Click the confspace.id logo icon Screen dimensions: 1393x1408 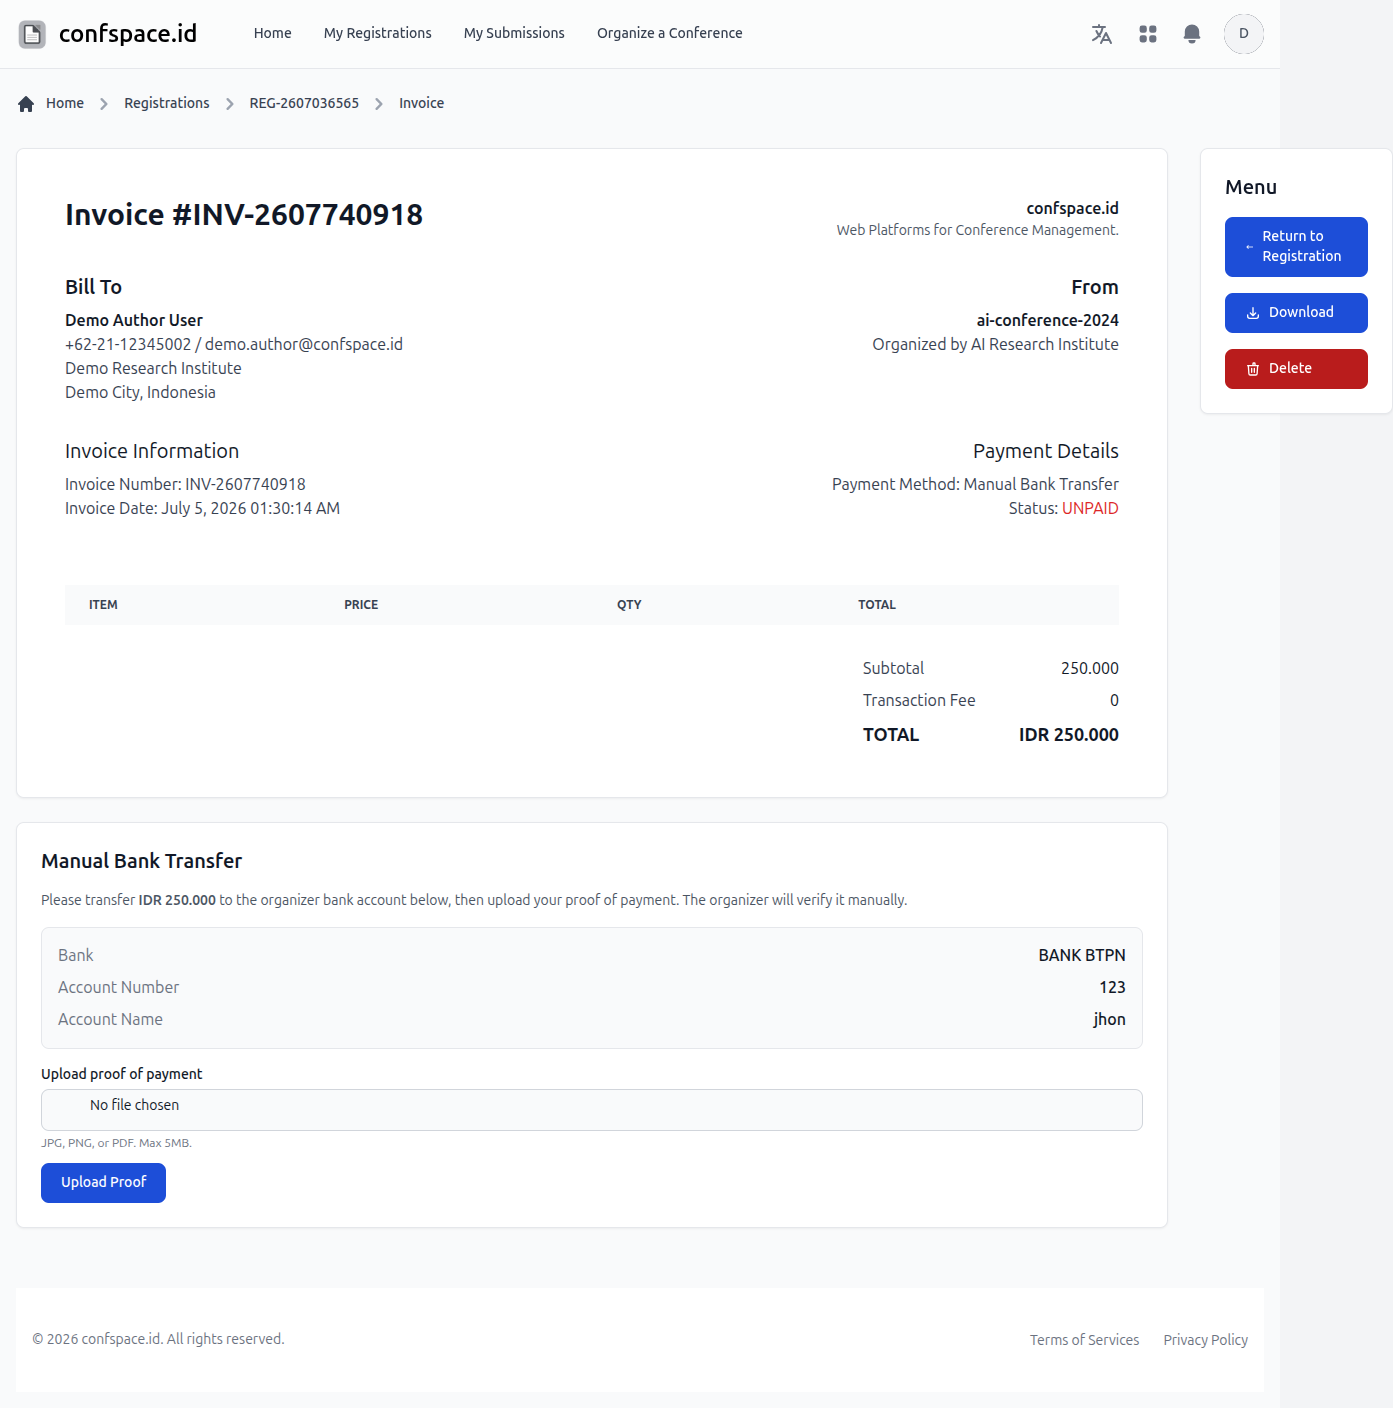tap(32, 34)
